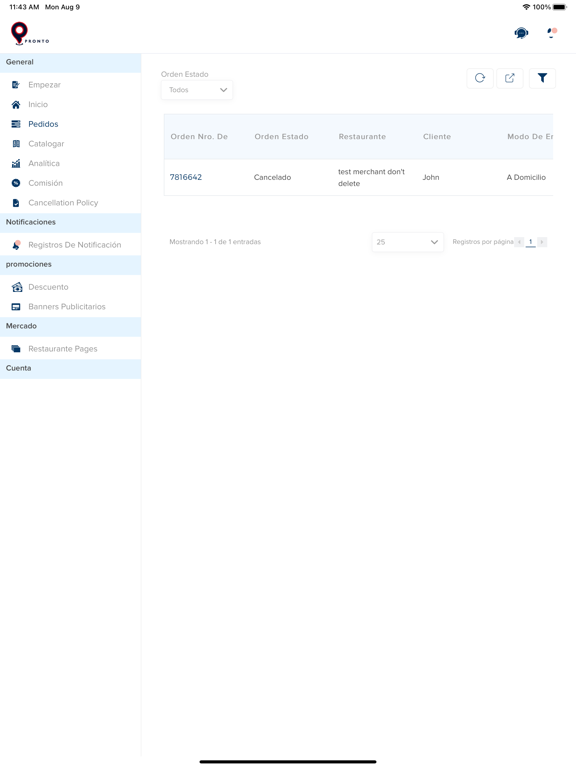The width and height of the screenshot is (576, 768).
Task: Click the Inicio home icon
Action: tap(16, 104)
